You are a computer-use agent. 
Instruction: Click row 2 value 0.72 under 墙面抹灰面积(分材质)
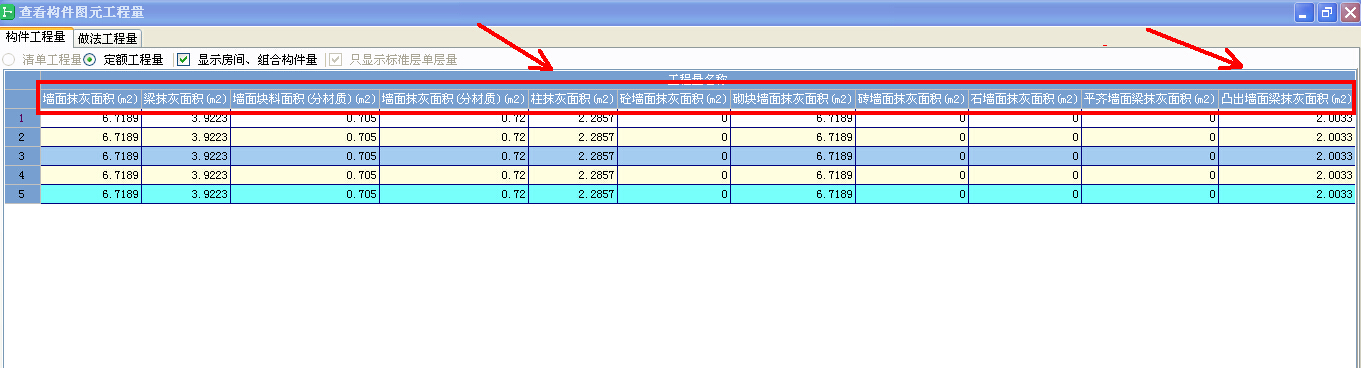454,137
